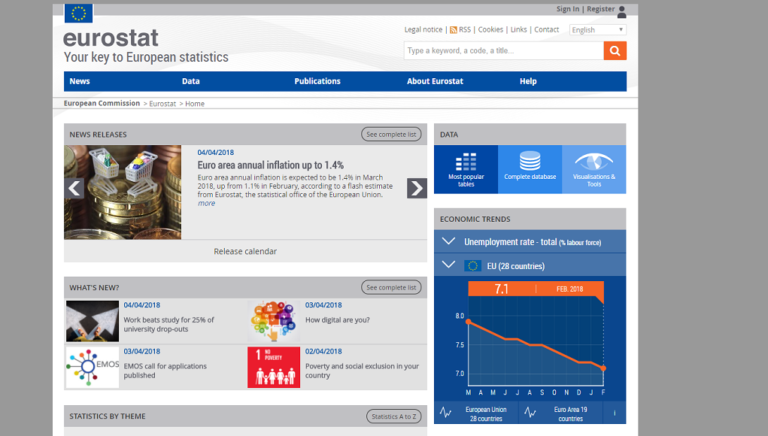Open the Contact link
Screen dimensions: 768x436
point(546,29)
